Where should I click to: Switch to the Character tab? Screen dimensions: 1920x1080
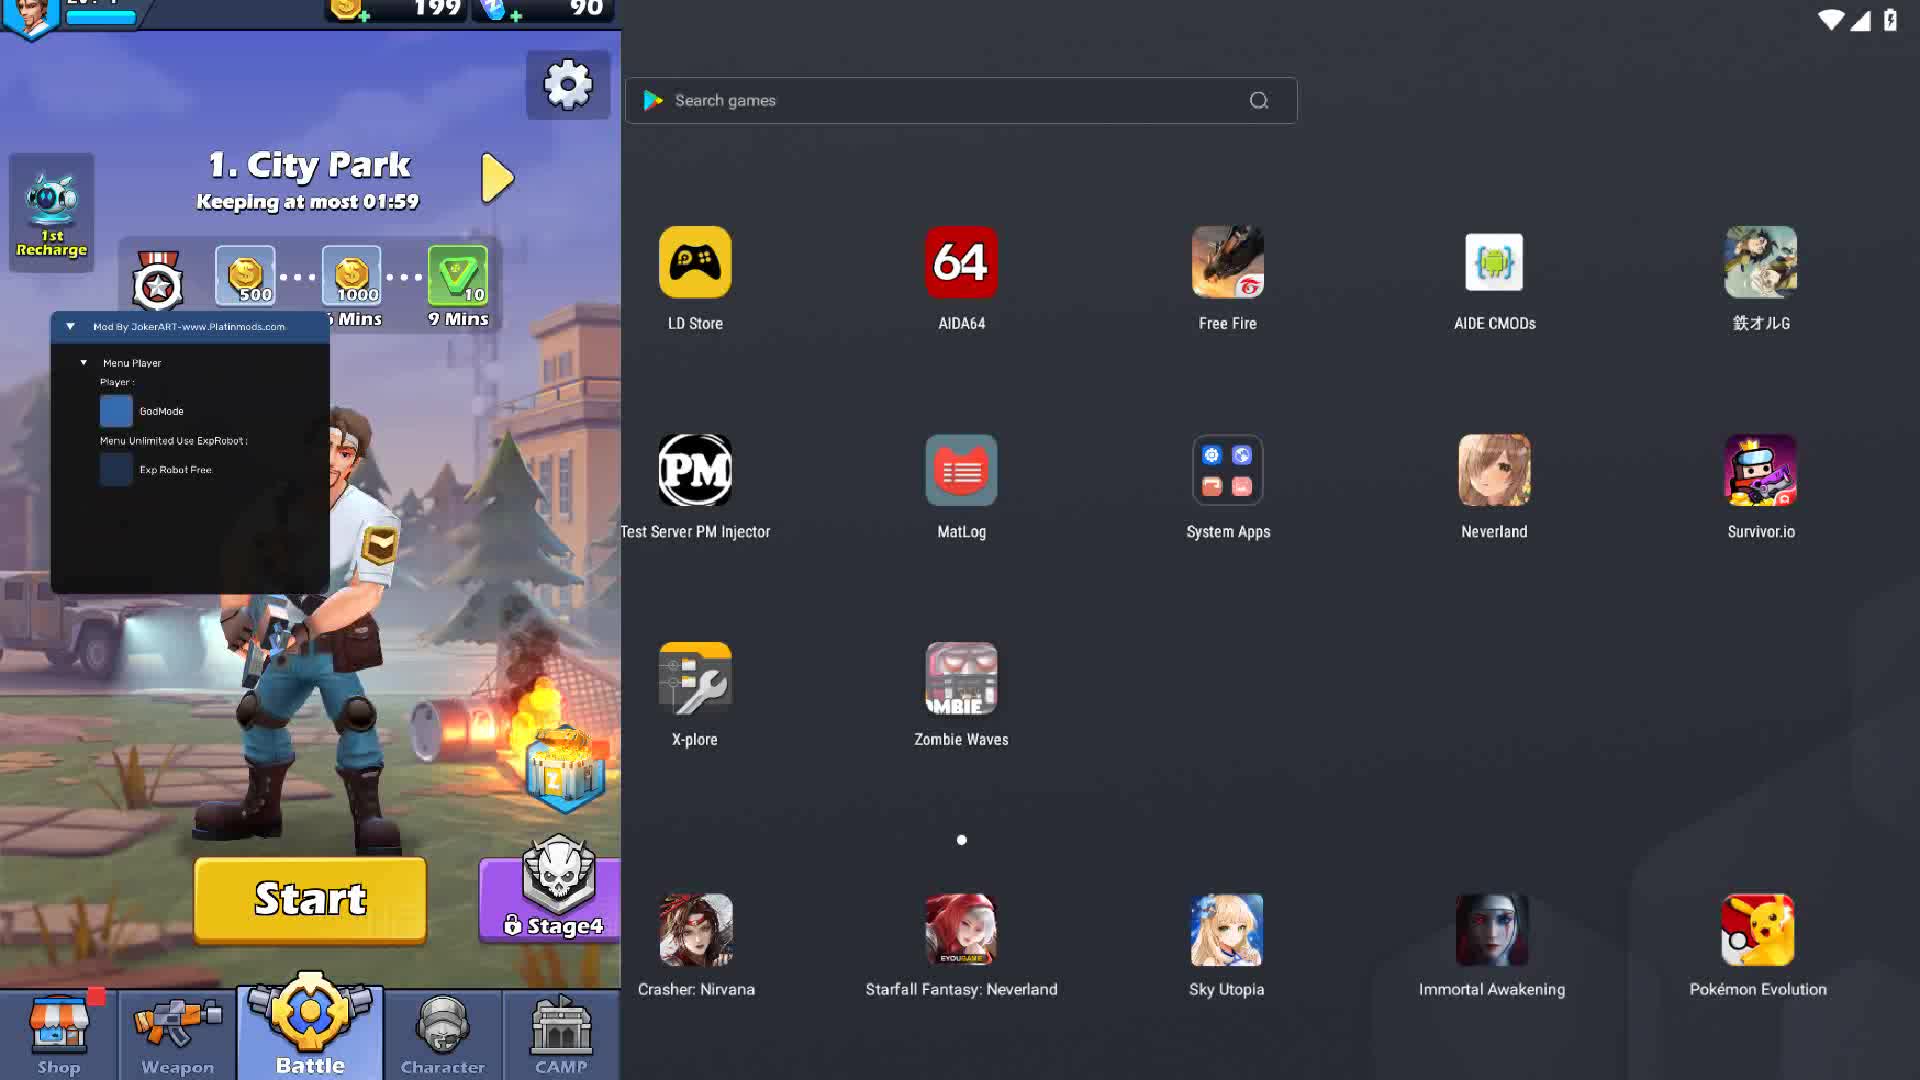[x=442, y=1035]
